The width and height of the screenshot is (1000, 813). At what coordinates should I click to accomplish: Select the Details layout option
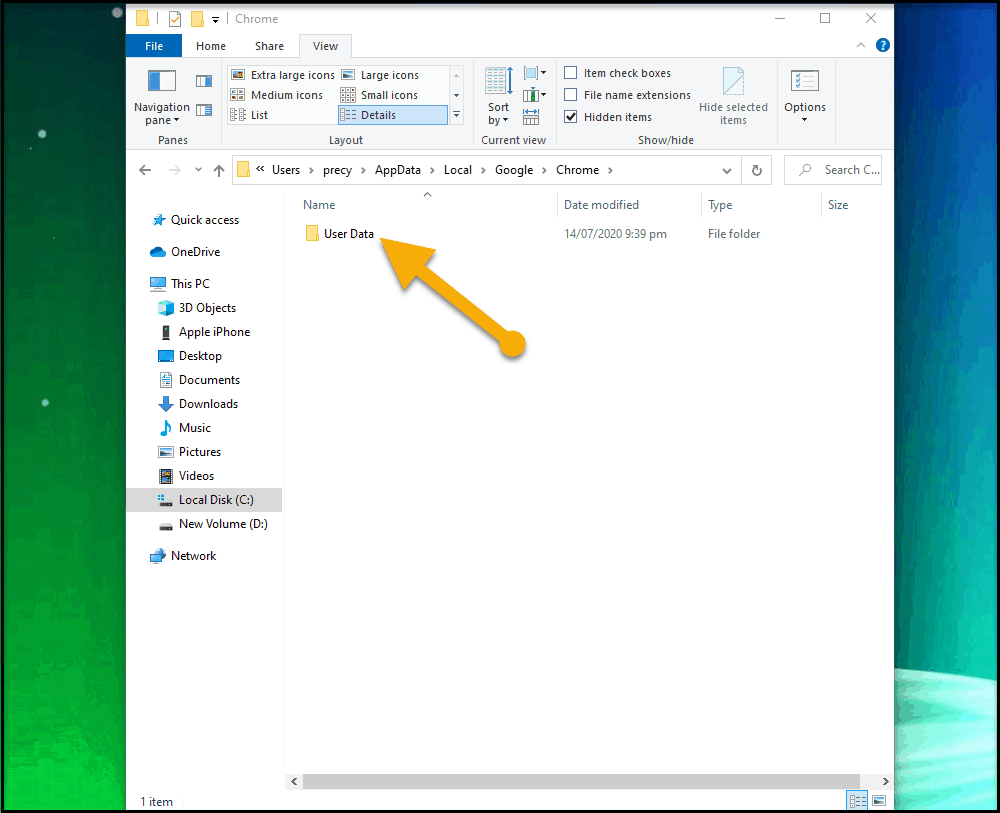coord(392,115)
